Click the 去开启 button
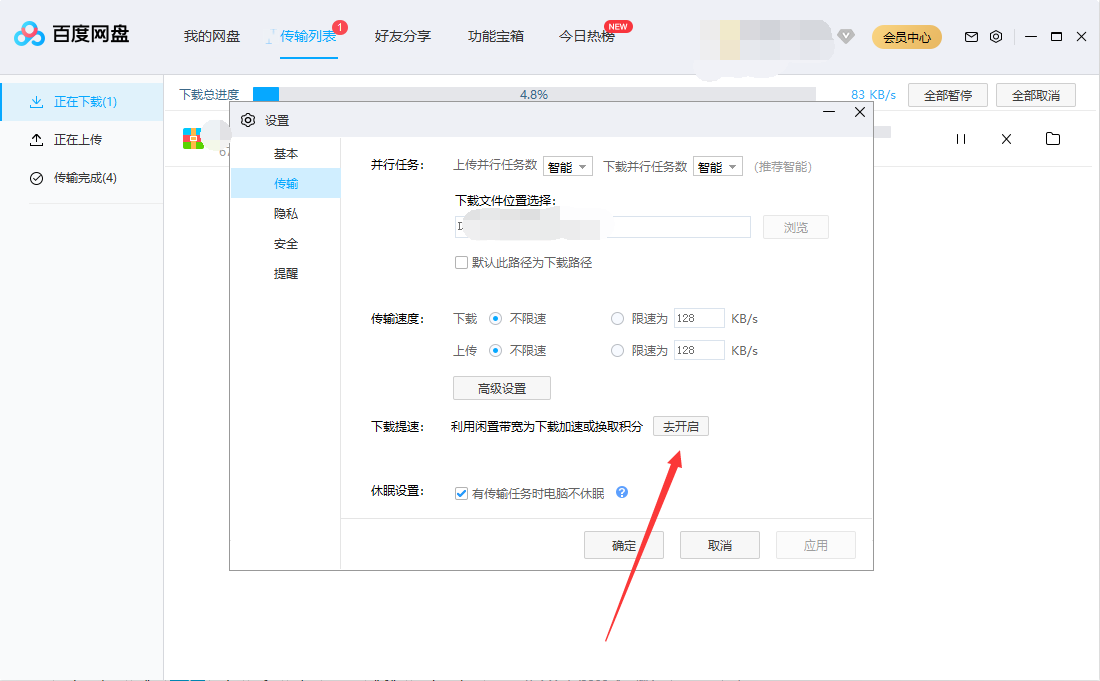1100x681 pixels. click(x=681, y=427)
